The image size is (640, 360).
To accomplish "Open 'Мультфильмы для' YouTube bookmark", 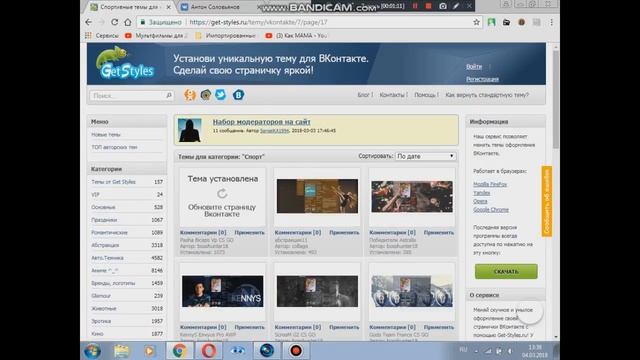I will coord(156,36).
